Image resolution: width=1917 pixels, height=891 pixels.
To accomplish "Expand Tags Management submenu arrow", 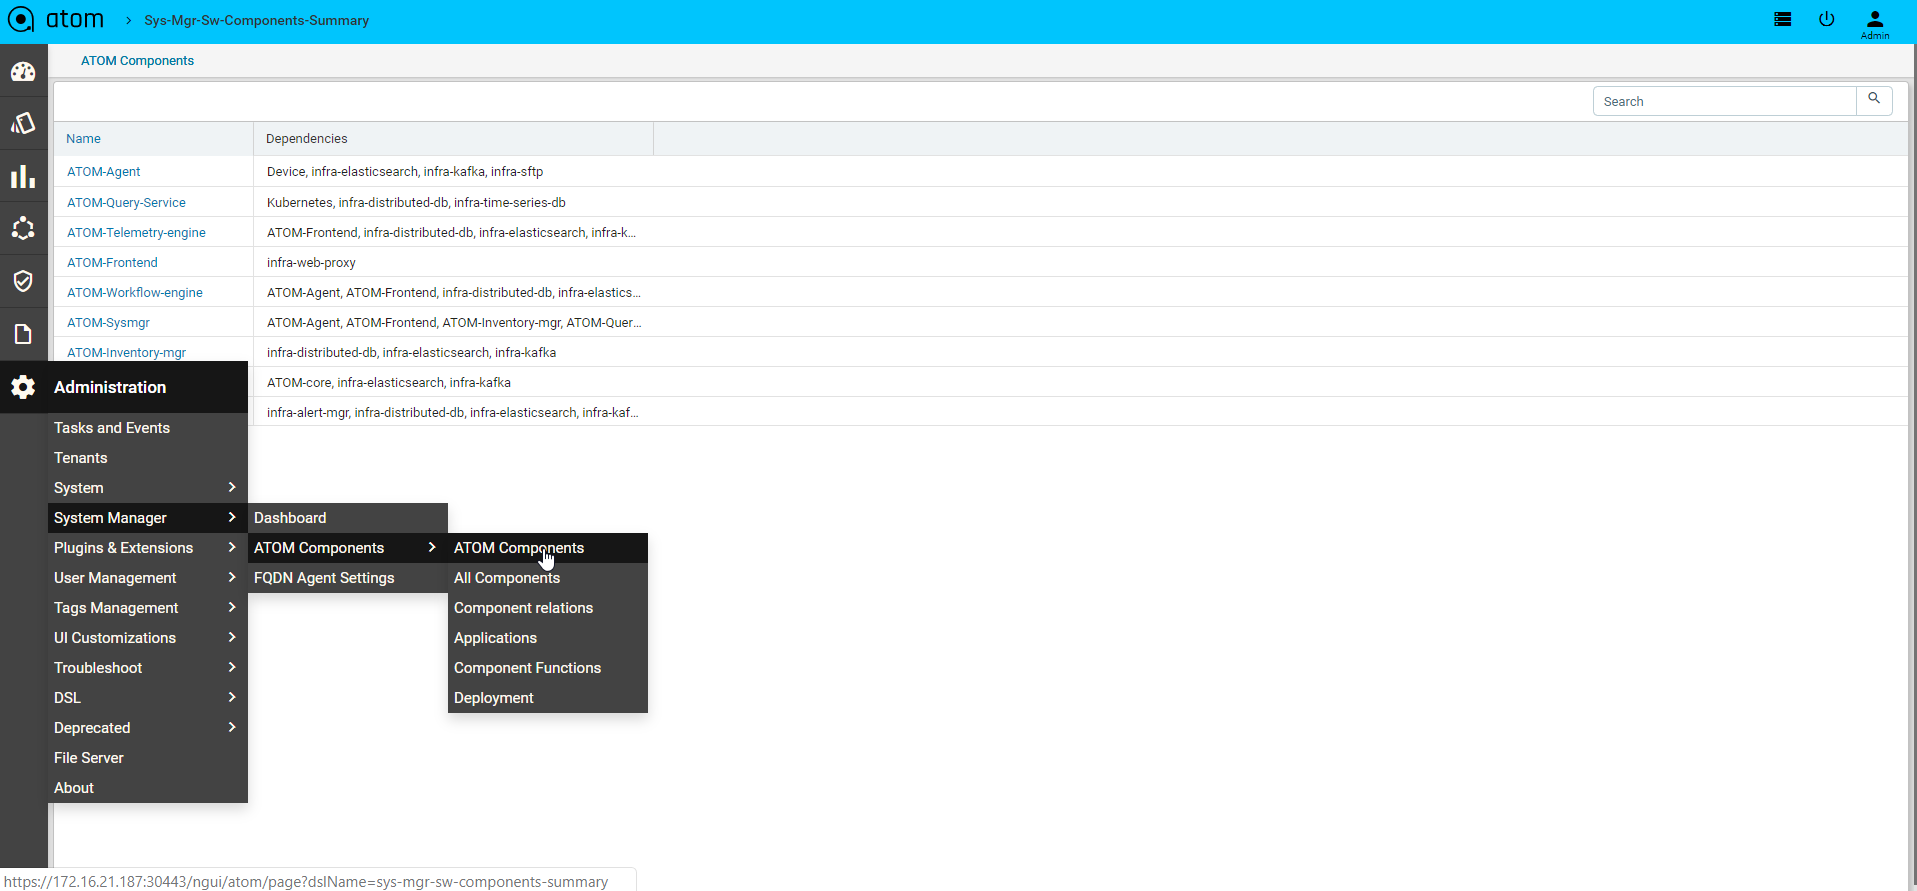I will click(232, 607).
